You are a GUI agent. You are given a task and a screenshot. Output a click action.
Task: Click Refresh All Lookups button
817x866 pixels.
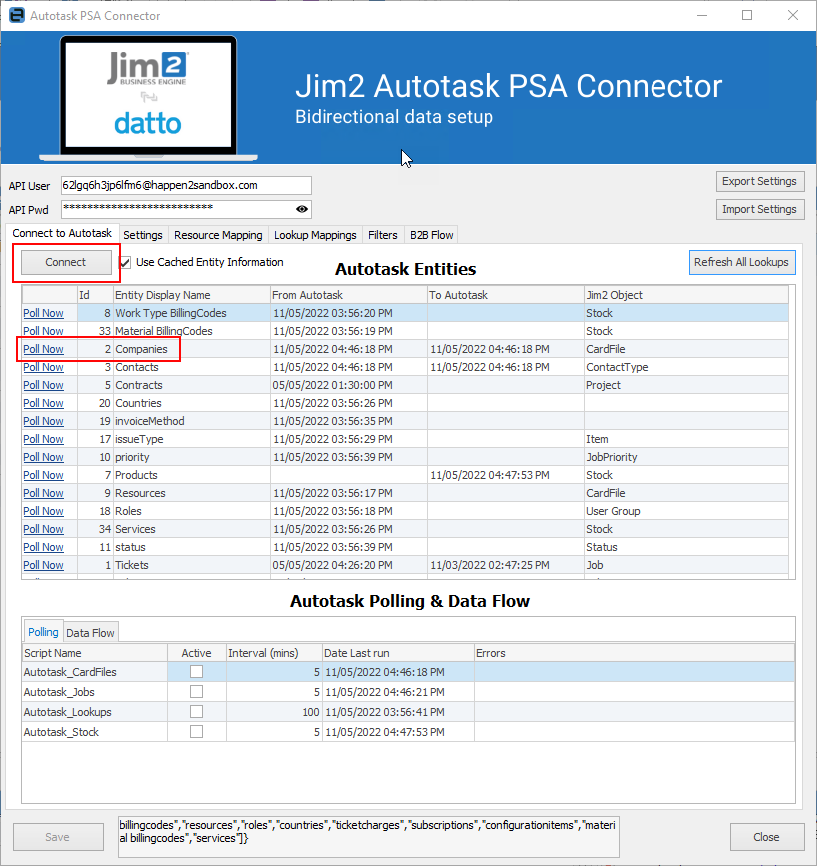tap(741, 262)
